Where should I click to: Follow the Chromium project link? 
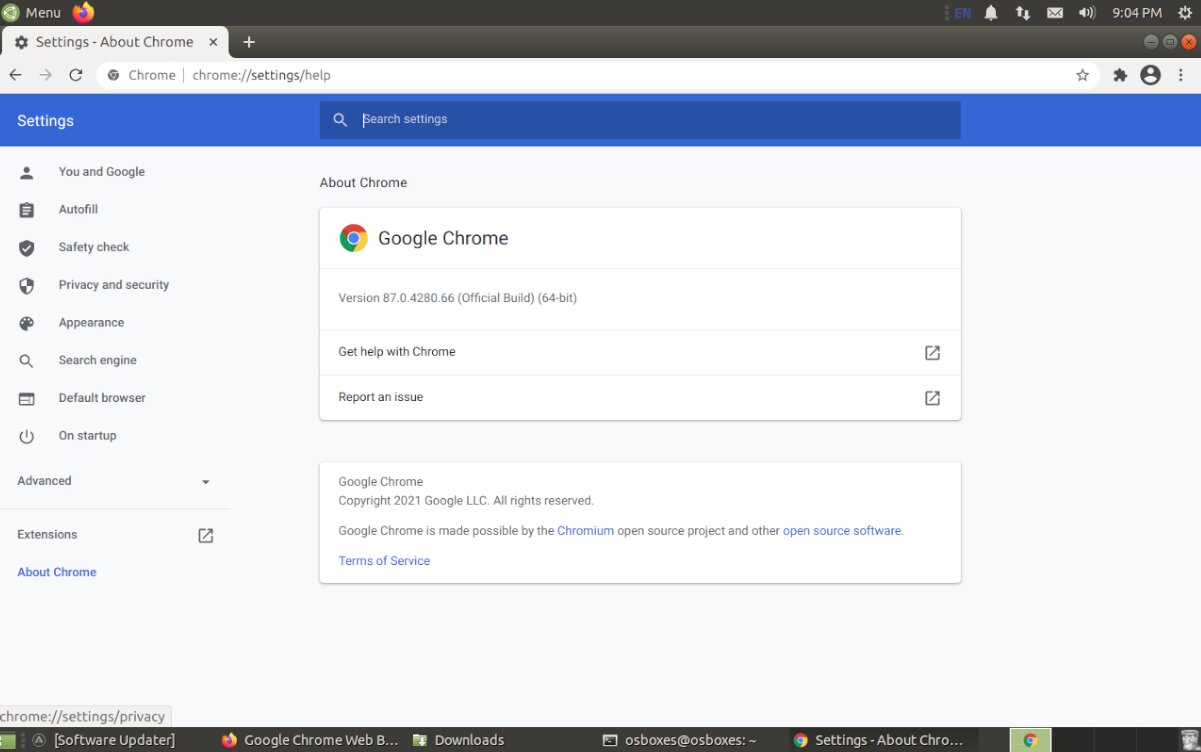click(585, 530)
